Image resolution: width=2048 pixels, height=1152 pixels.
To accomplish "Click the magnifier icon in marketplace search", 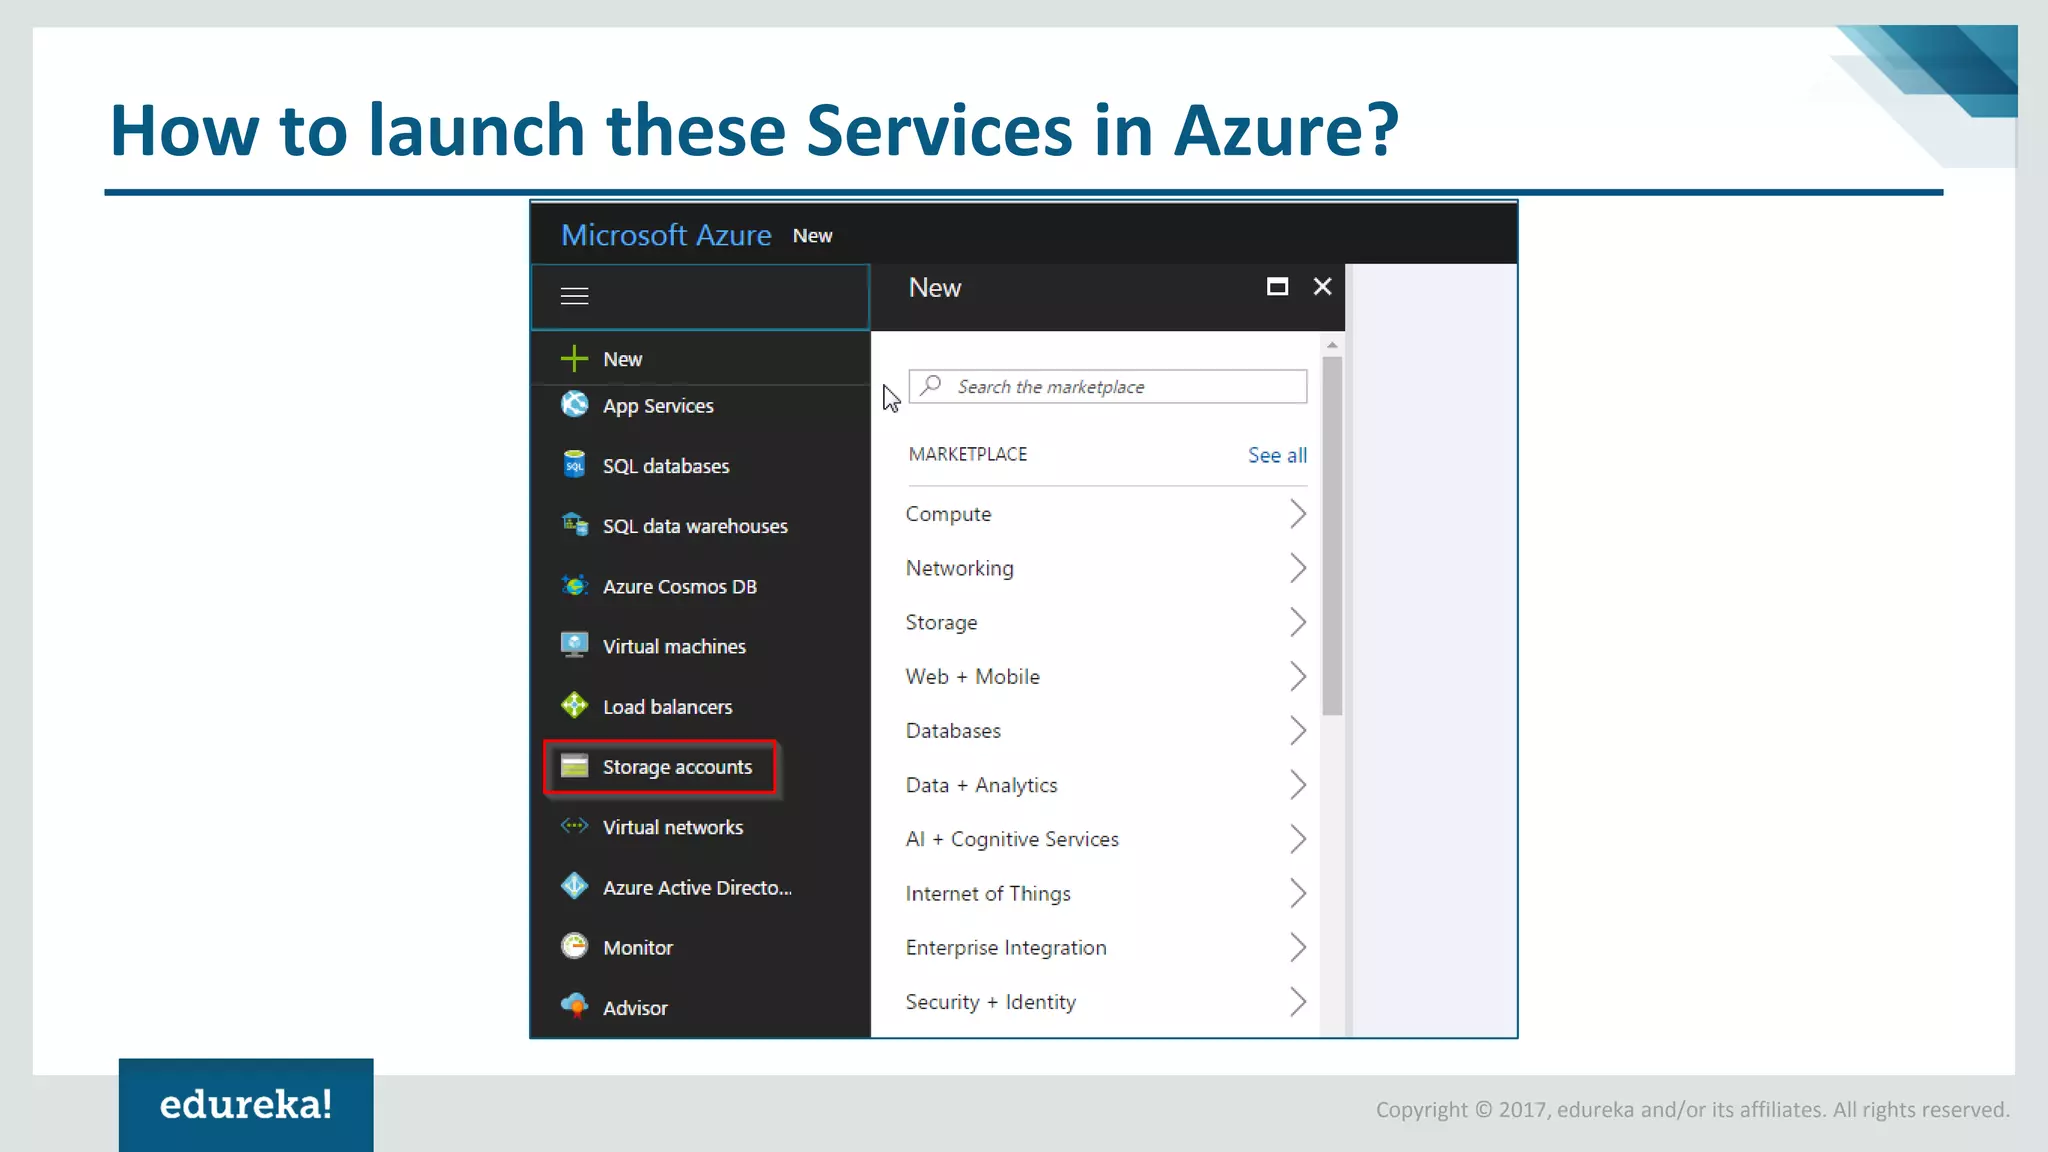I will click(932, 385).
